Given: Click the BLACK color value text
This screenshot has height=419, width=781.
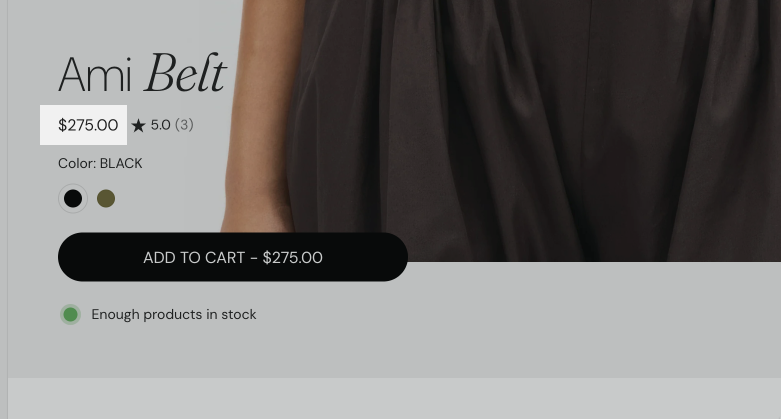Looking at the screenshot, I should (x=121, y=163).
